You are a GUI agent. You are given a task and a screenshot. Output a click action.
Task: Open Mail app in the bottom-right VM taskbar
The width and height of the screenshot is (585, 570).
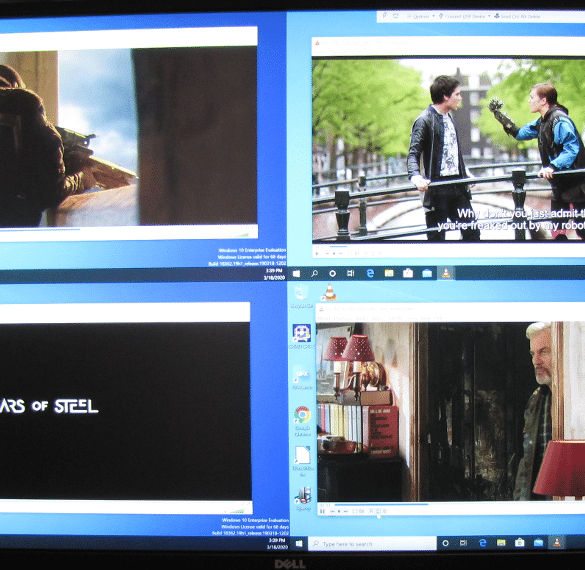[x=538, y=542]
